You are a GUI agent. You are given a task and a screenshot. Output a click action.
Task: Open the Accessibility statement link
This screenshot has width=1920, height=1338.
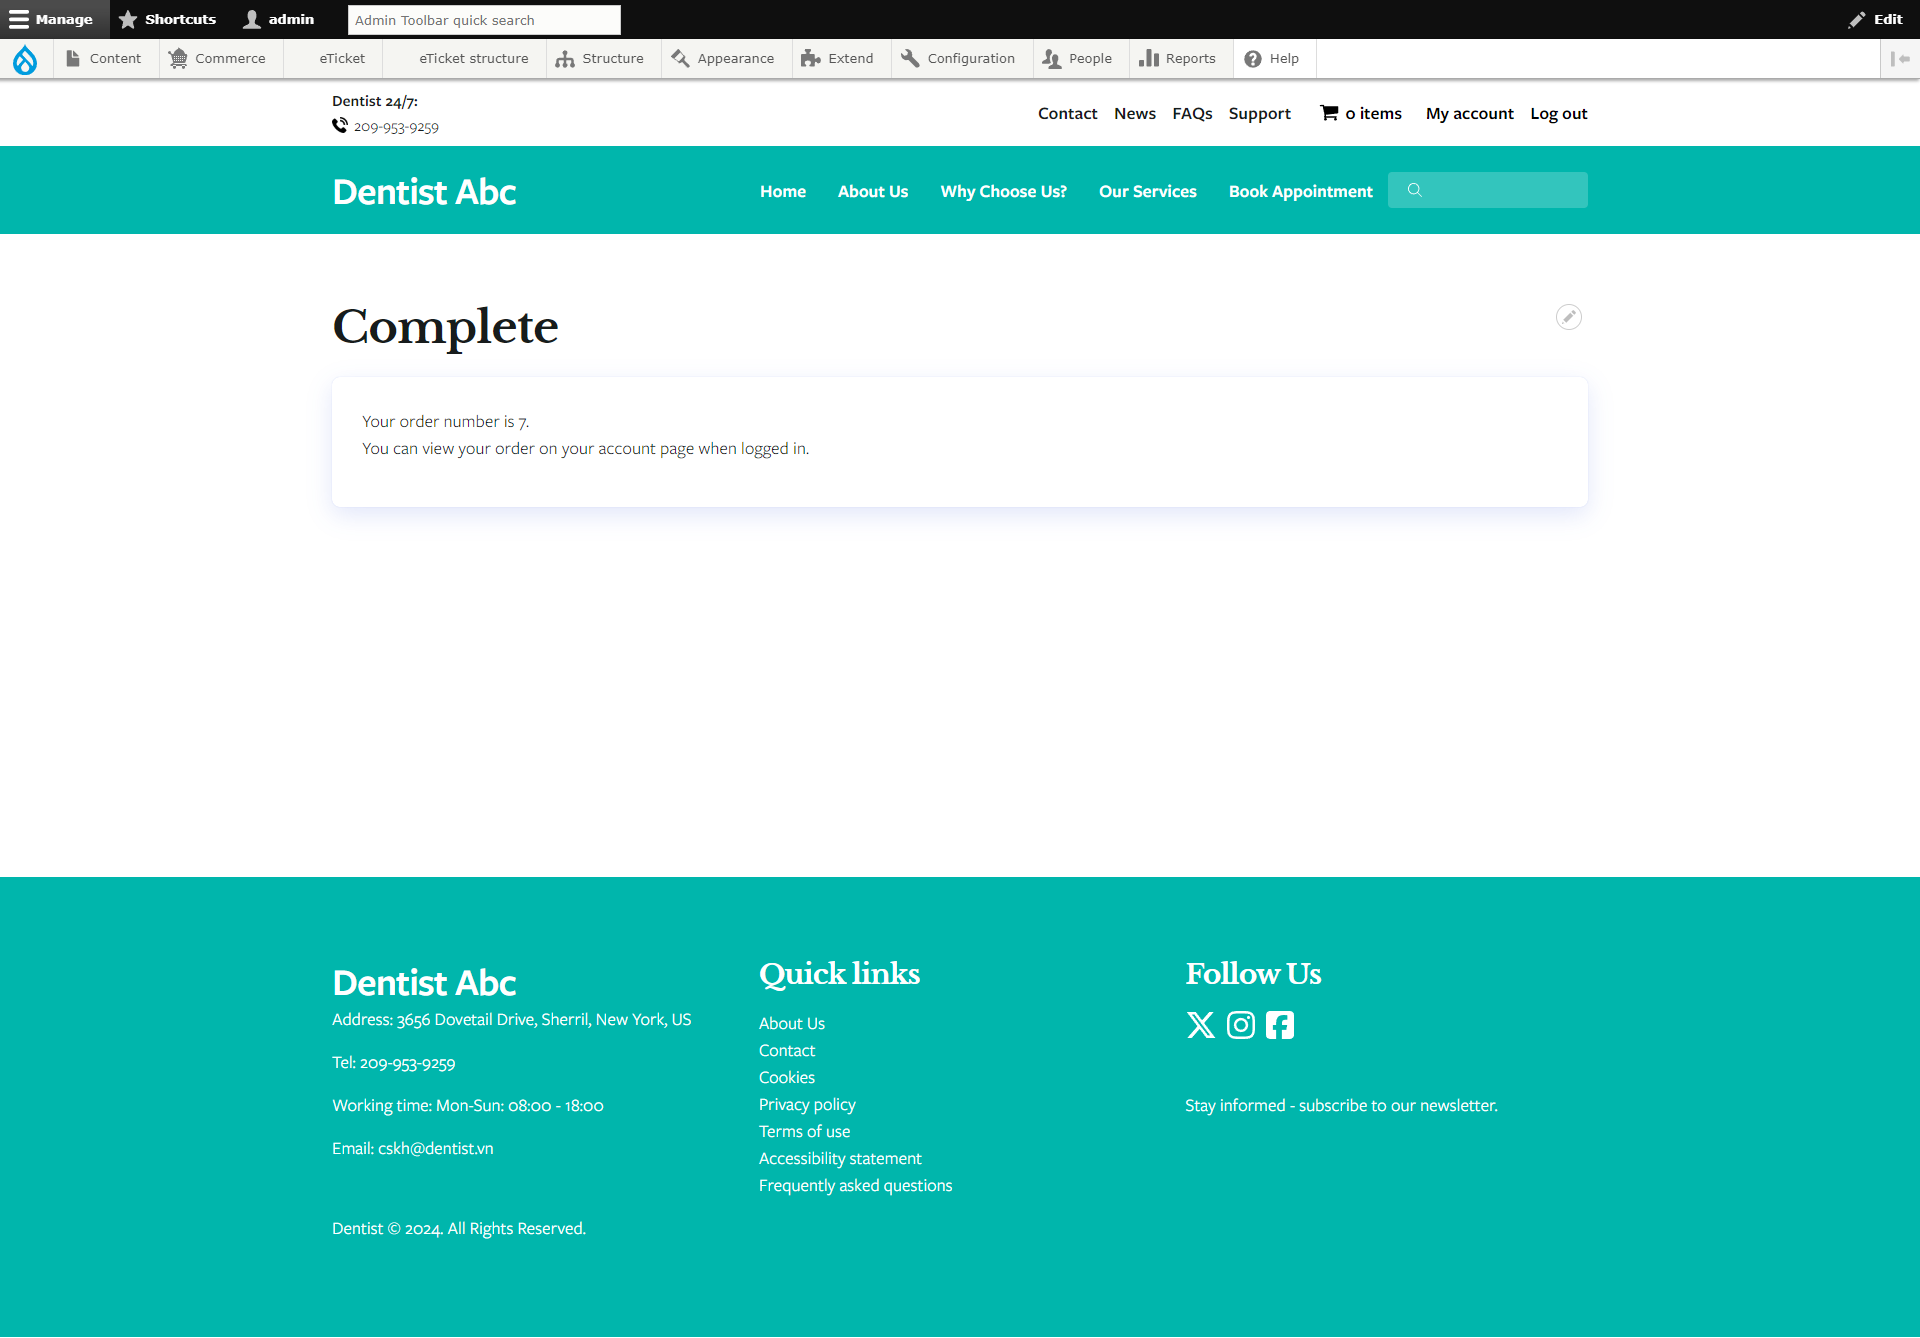click(x=840, y=1158)
